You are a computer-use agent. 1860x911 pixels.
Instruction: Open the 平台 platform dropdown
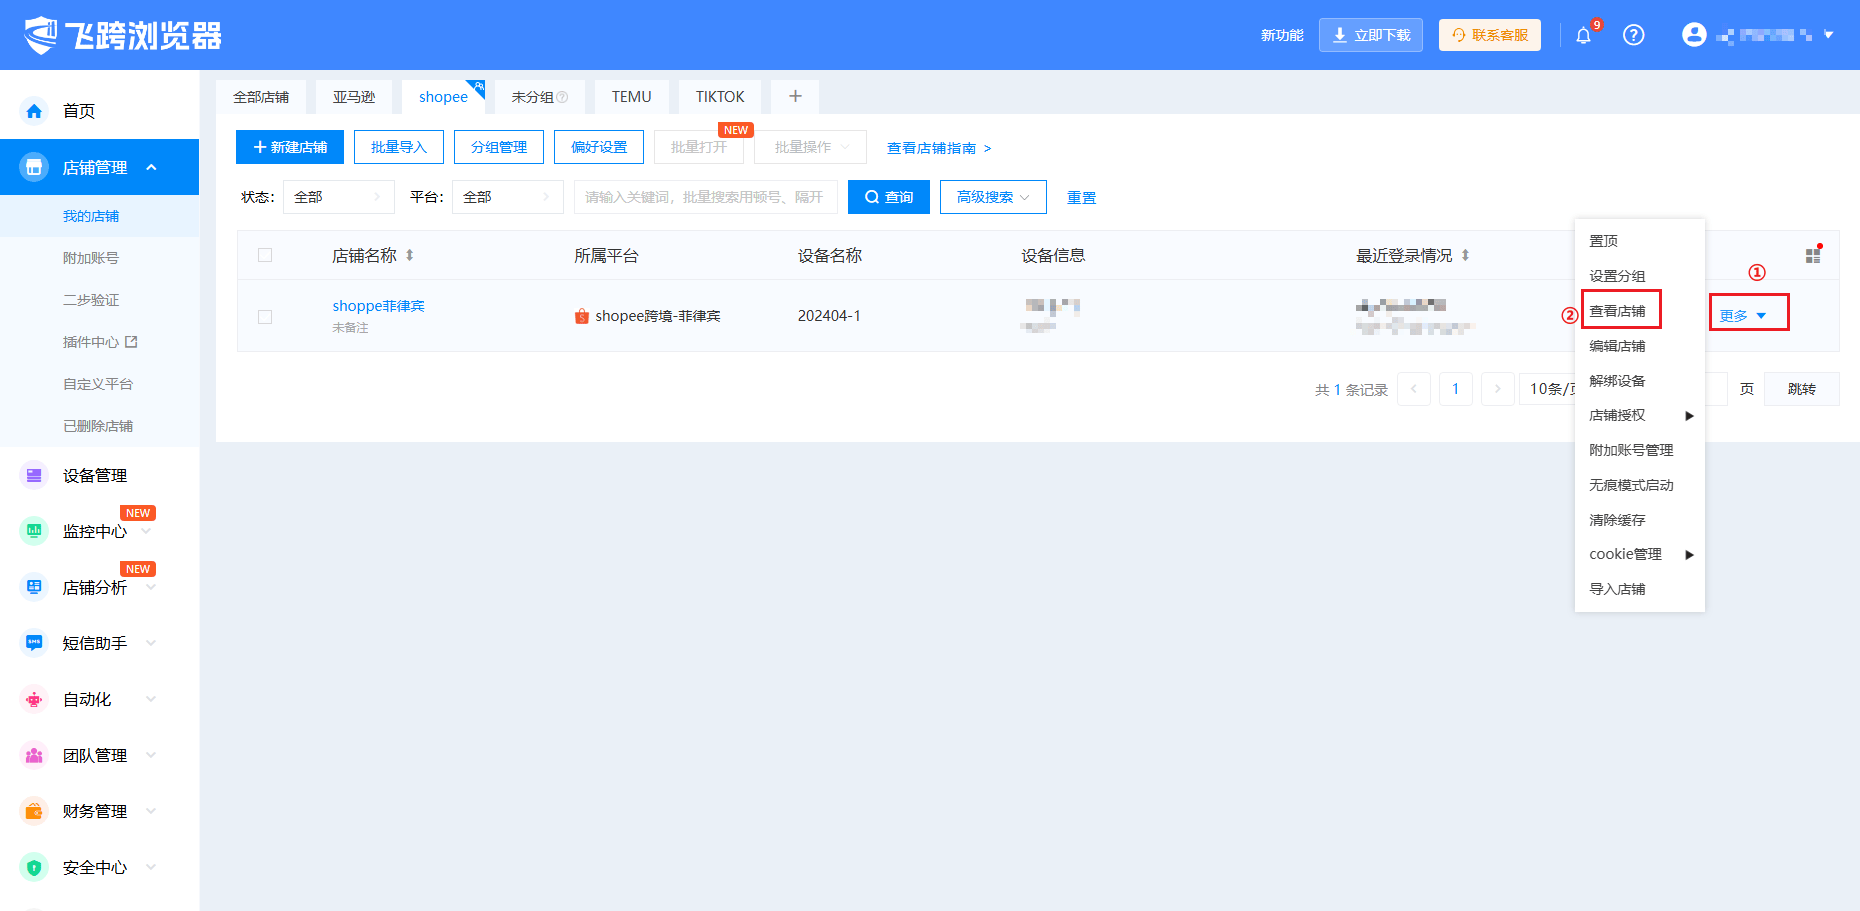[x=507, y=198]
